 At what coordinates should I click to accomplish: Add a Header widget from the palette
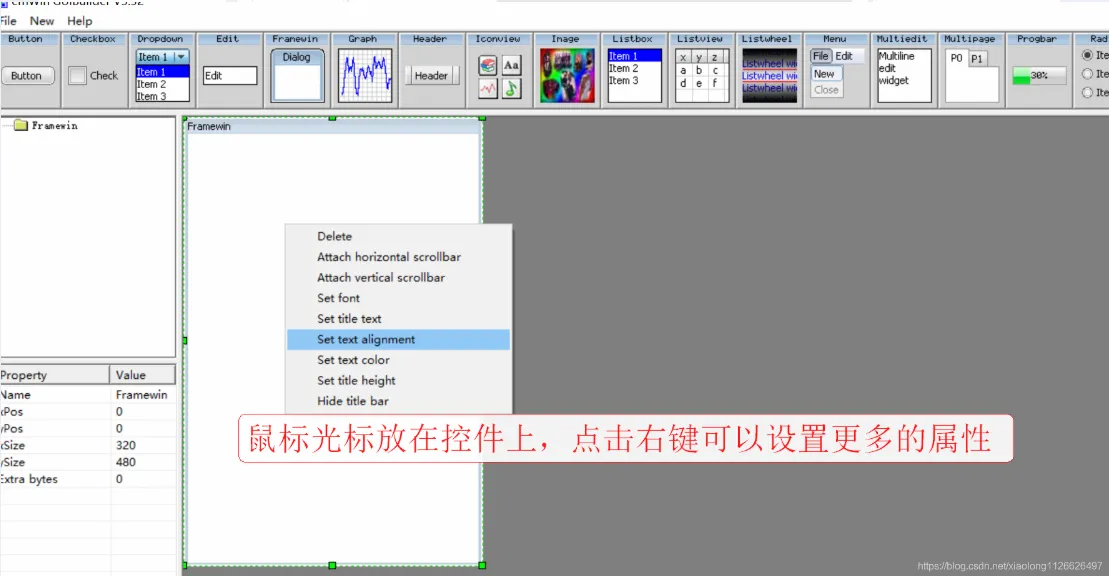[431, 76]
